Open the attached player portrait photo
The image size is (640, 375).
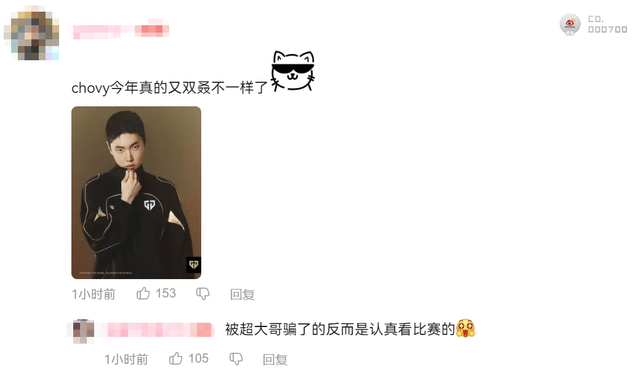(x=136, y=193)
